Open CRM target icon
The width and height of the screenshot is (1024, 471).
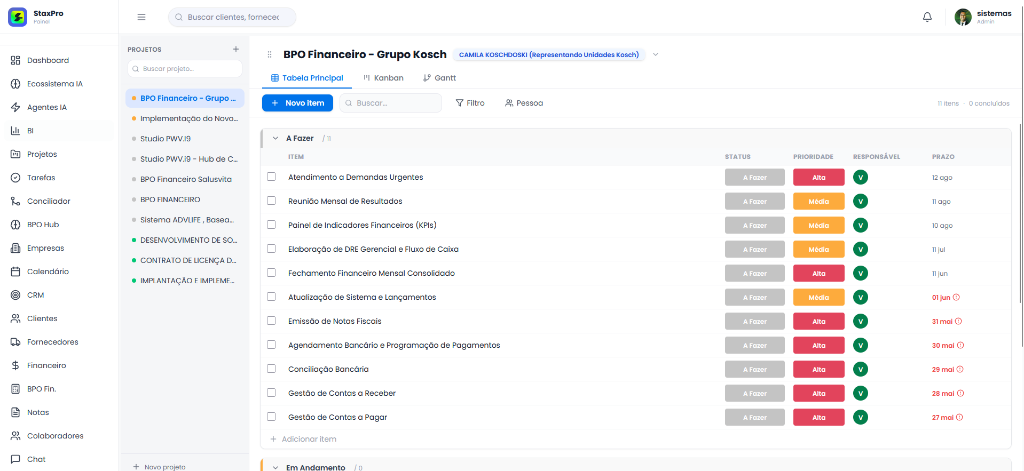point(16,295)
